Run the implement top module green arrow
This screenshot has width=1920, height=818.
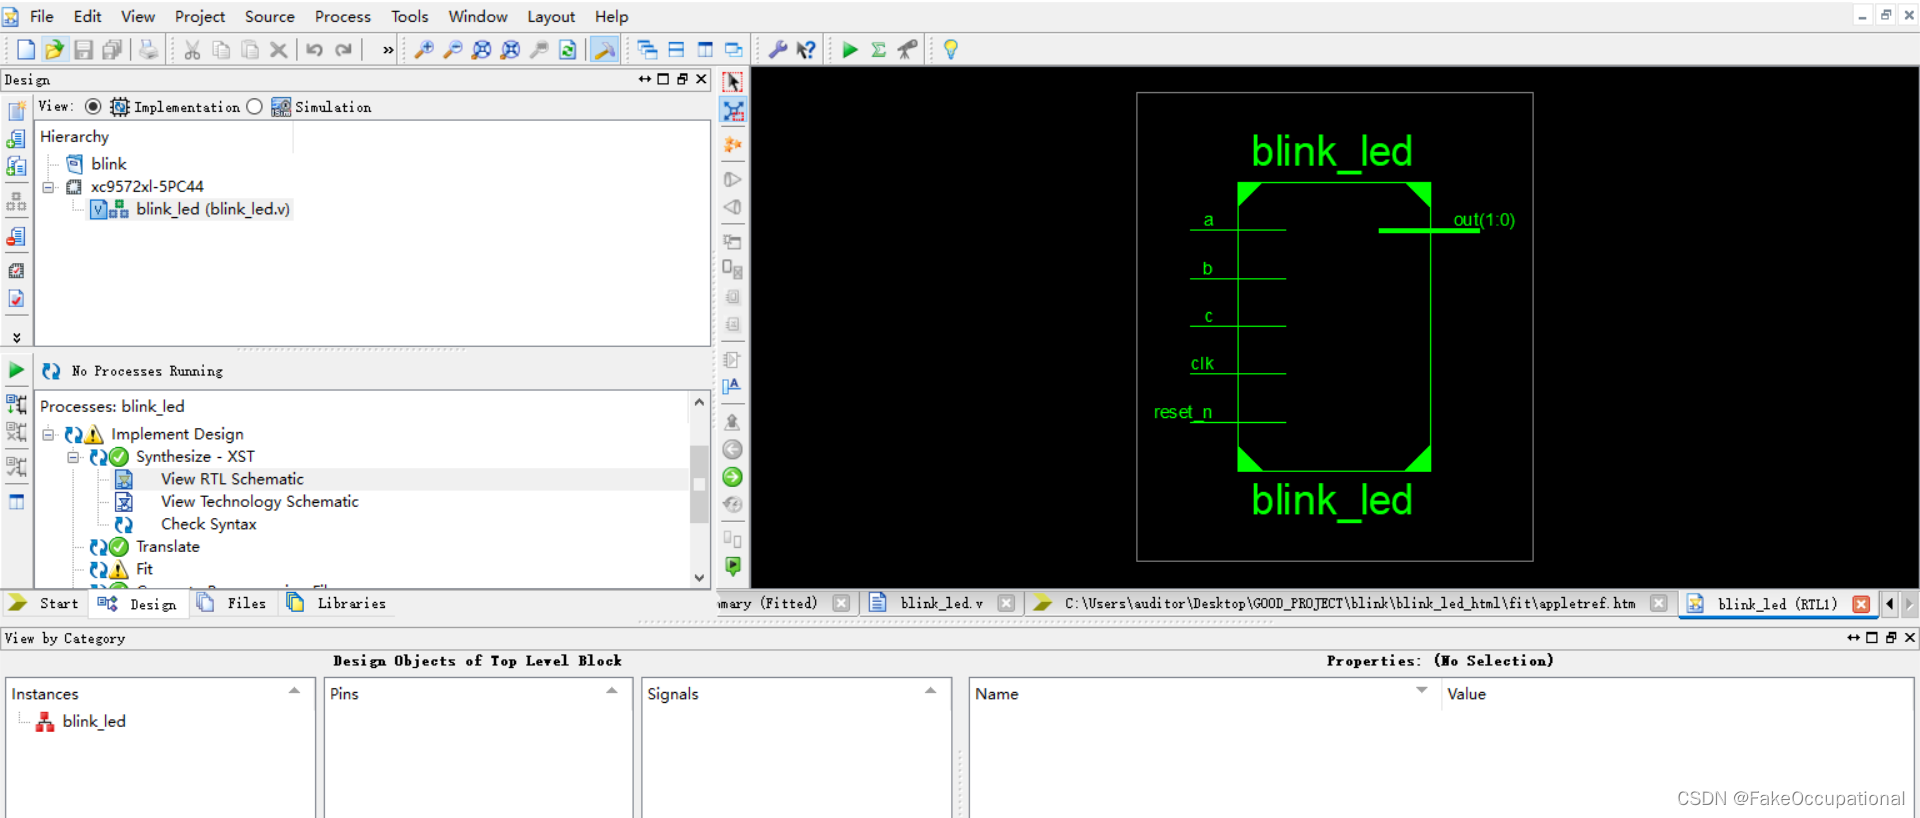pos(850,50)
